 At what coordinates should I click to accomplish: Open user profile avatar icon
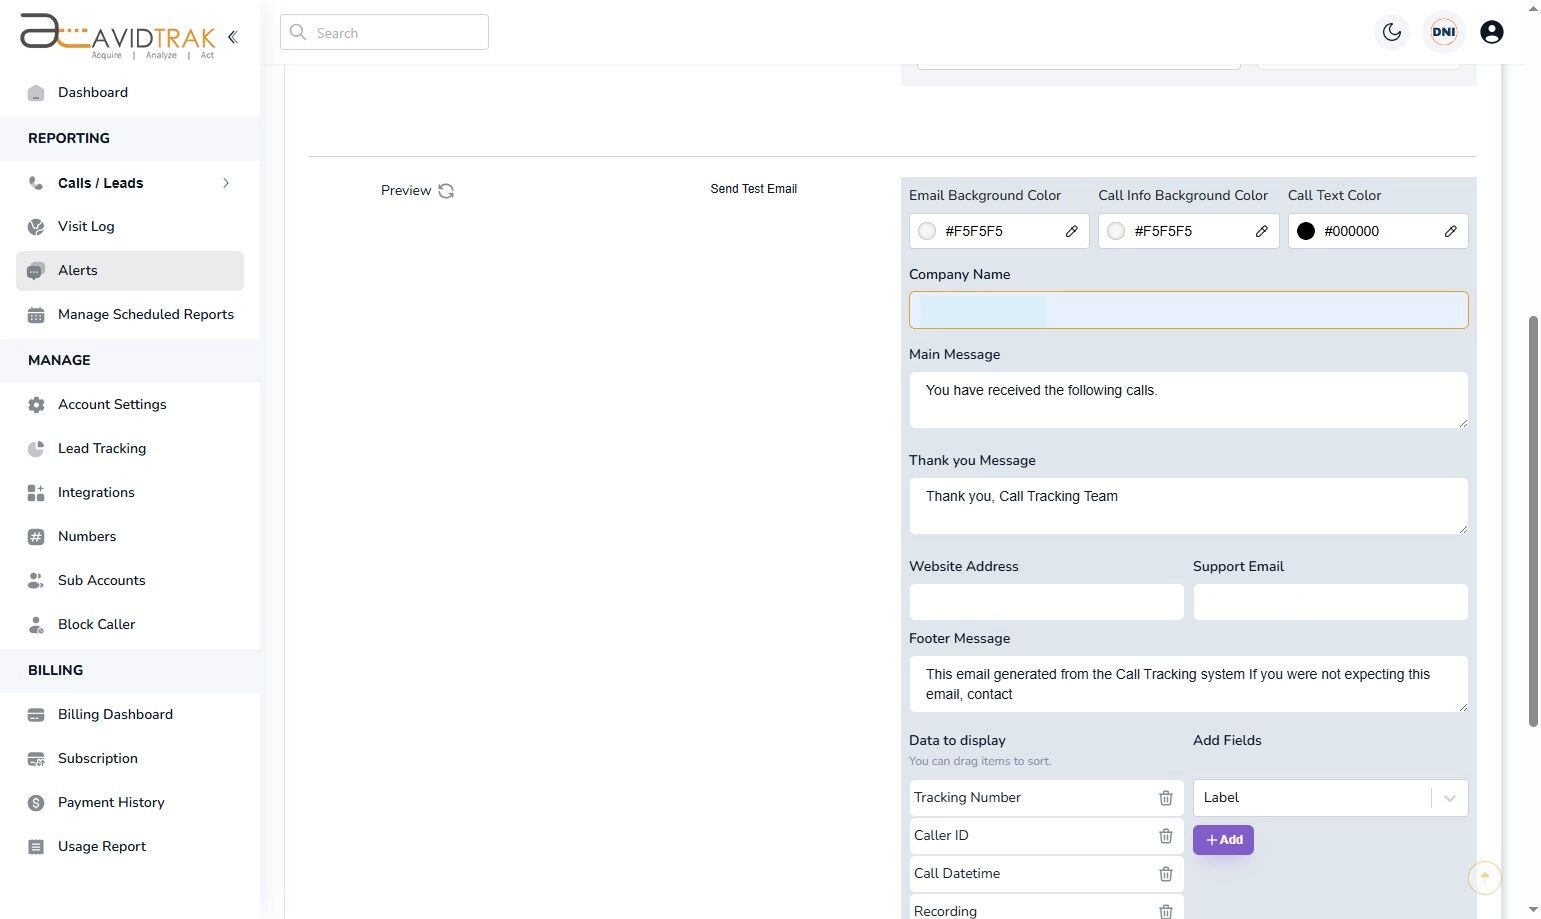click(1491, 32)
